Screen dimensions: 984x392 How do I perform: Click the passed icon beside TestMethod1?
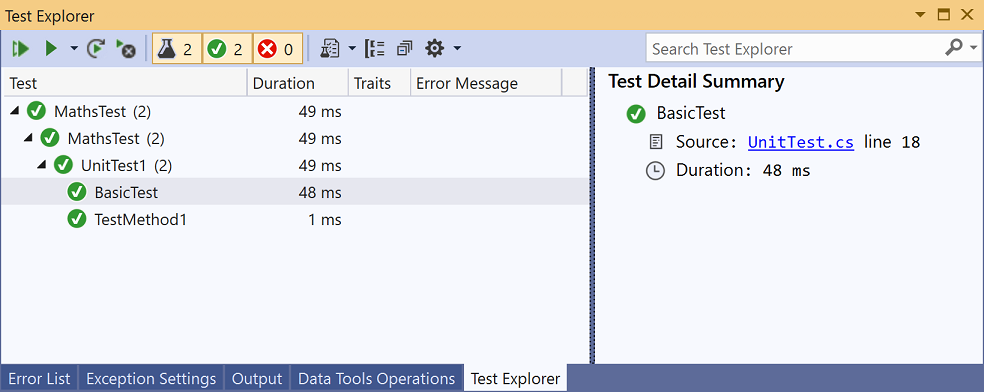point(77,219)
